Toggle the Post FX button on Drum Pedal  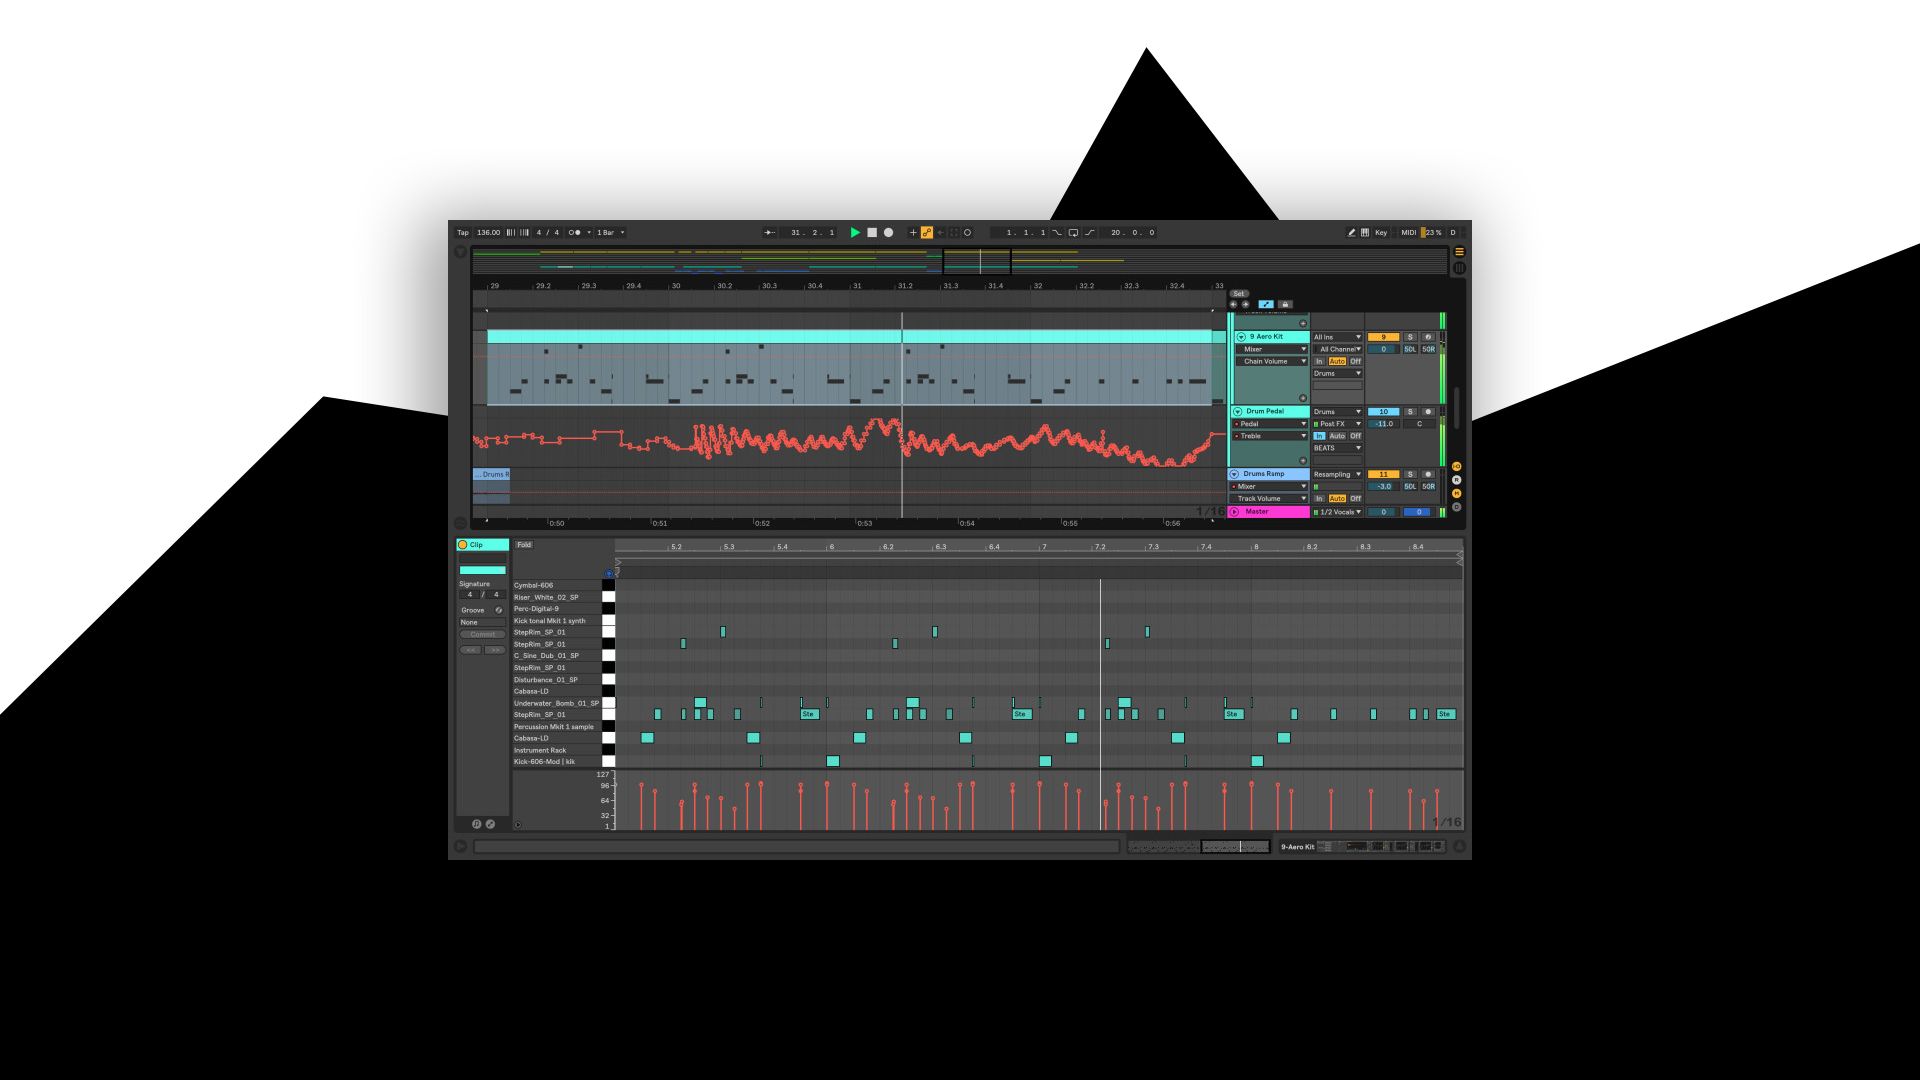(x=1315, y=422)
